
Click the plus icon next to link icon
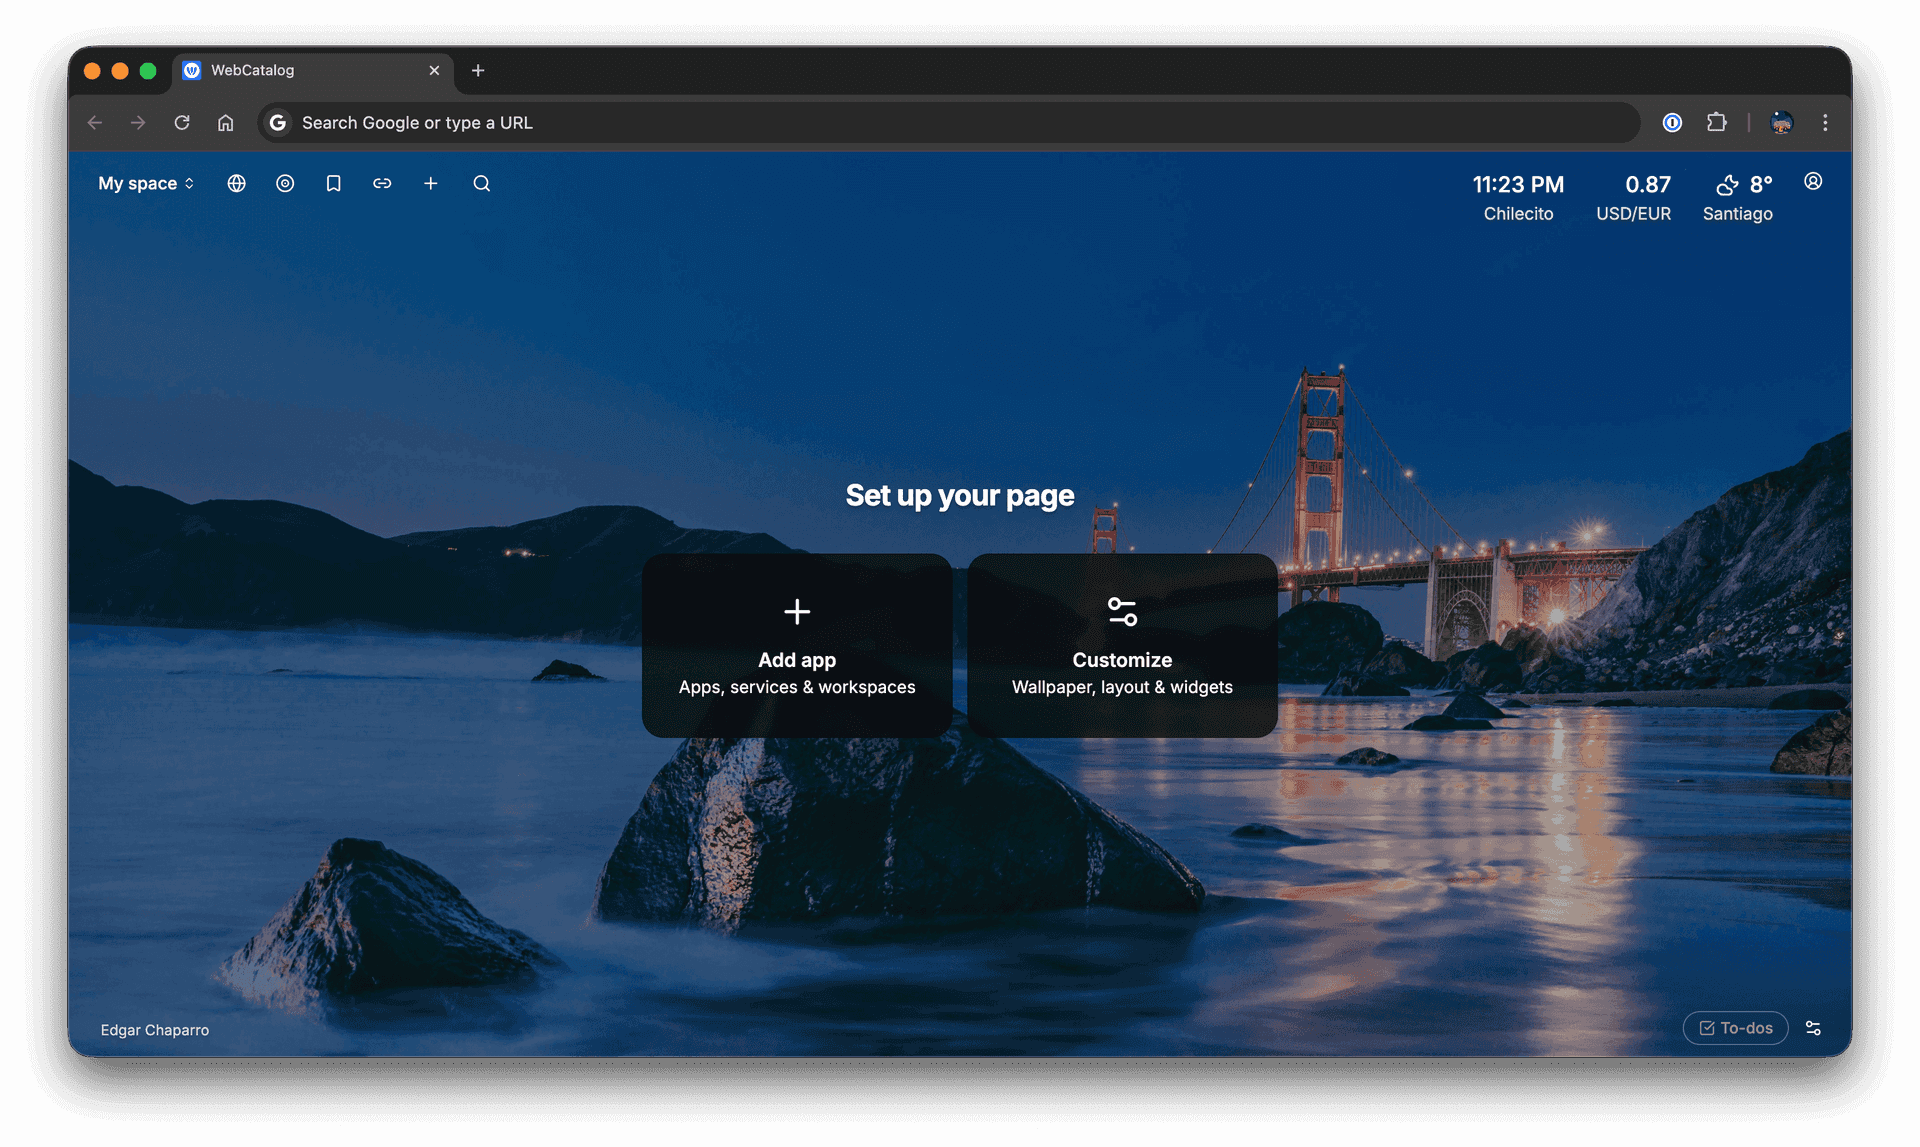[x=431, y=184]
